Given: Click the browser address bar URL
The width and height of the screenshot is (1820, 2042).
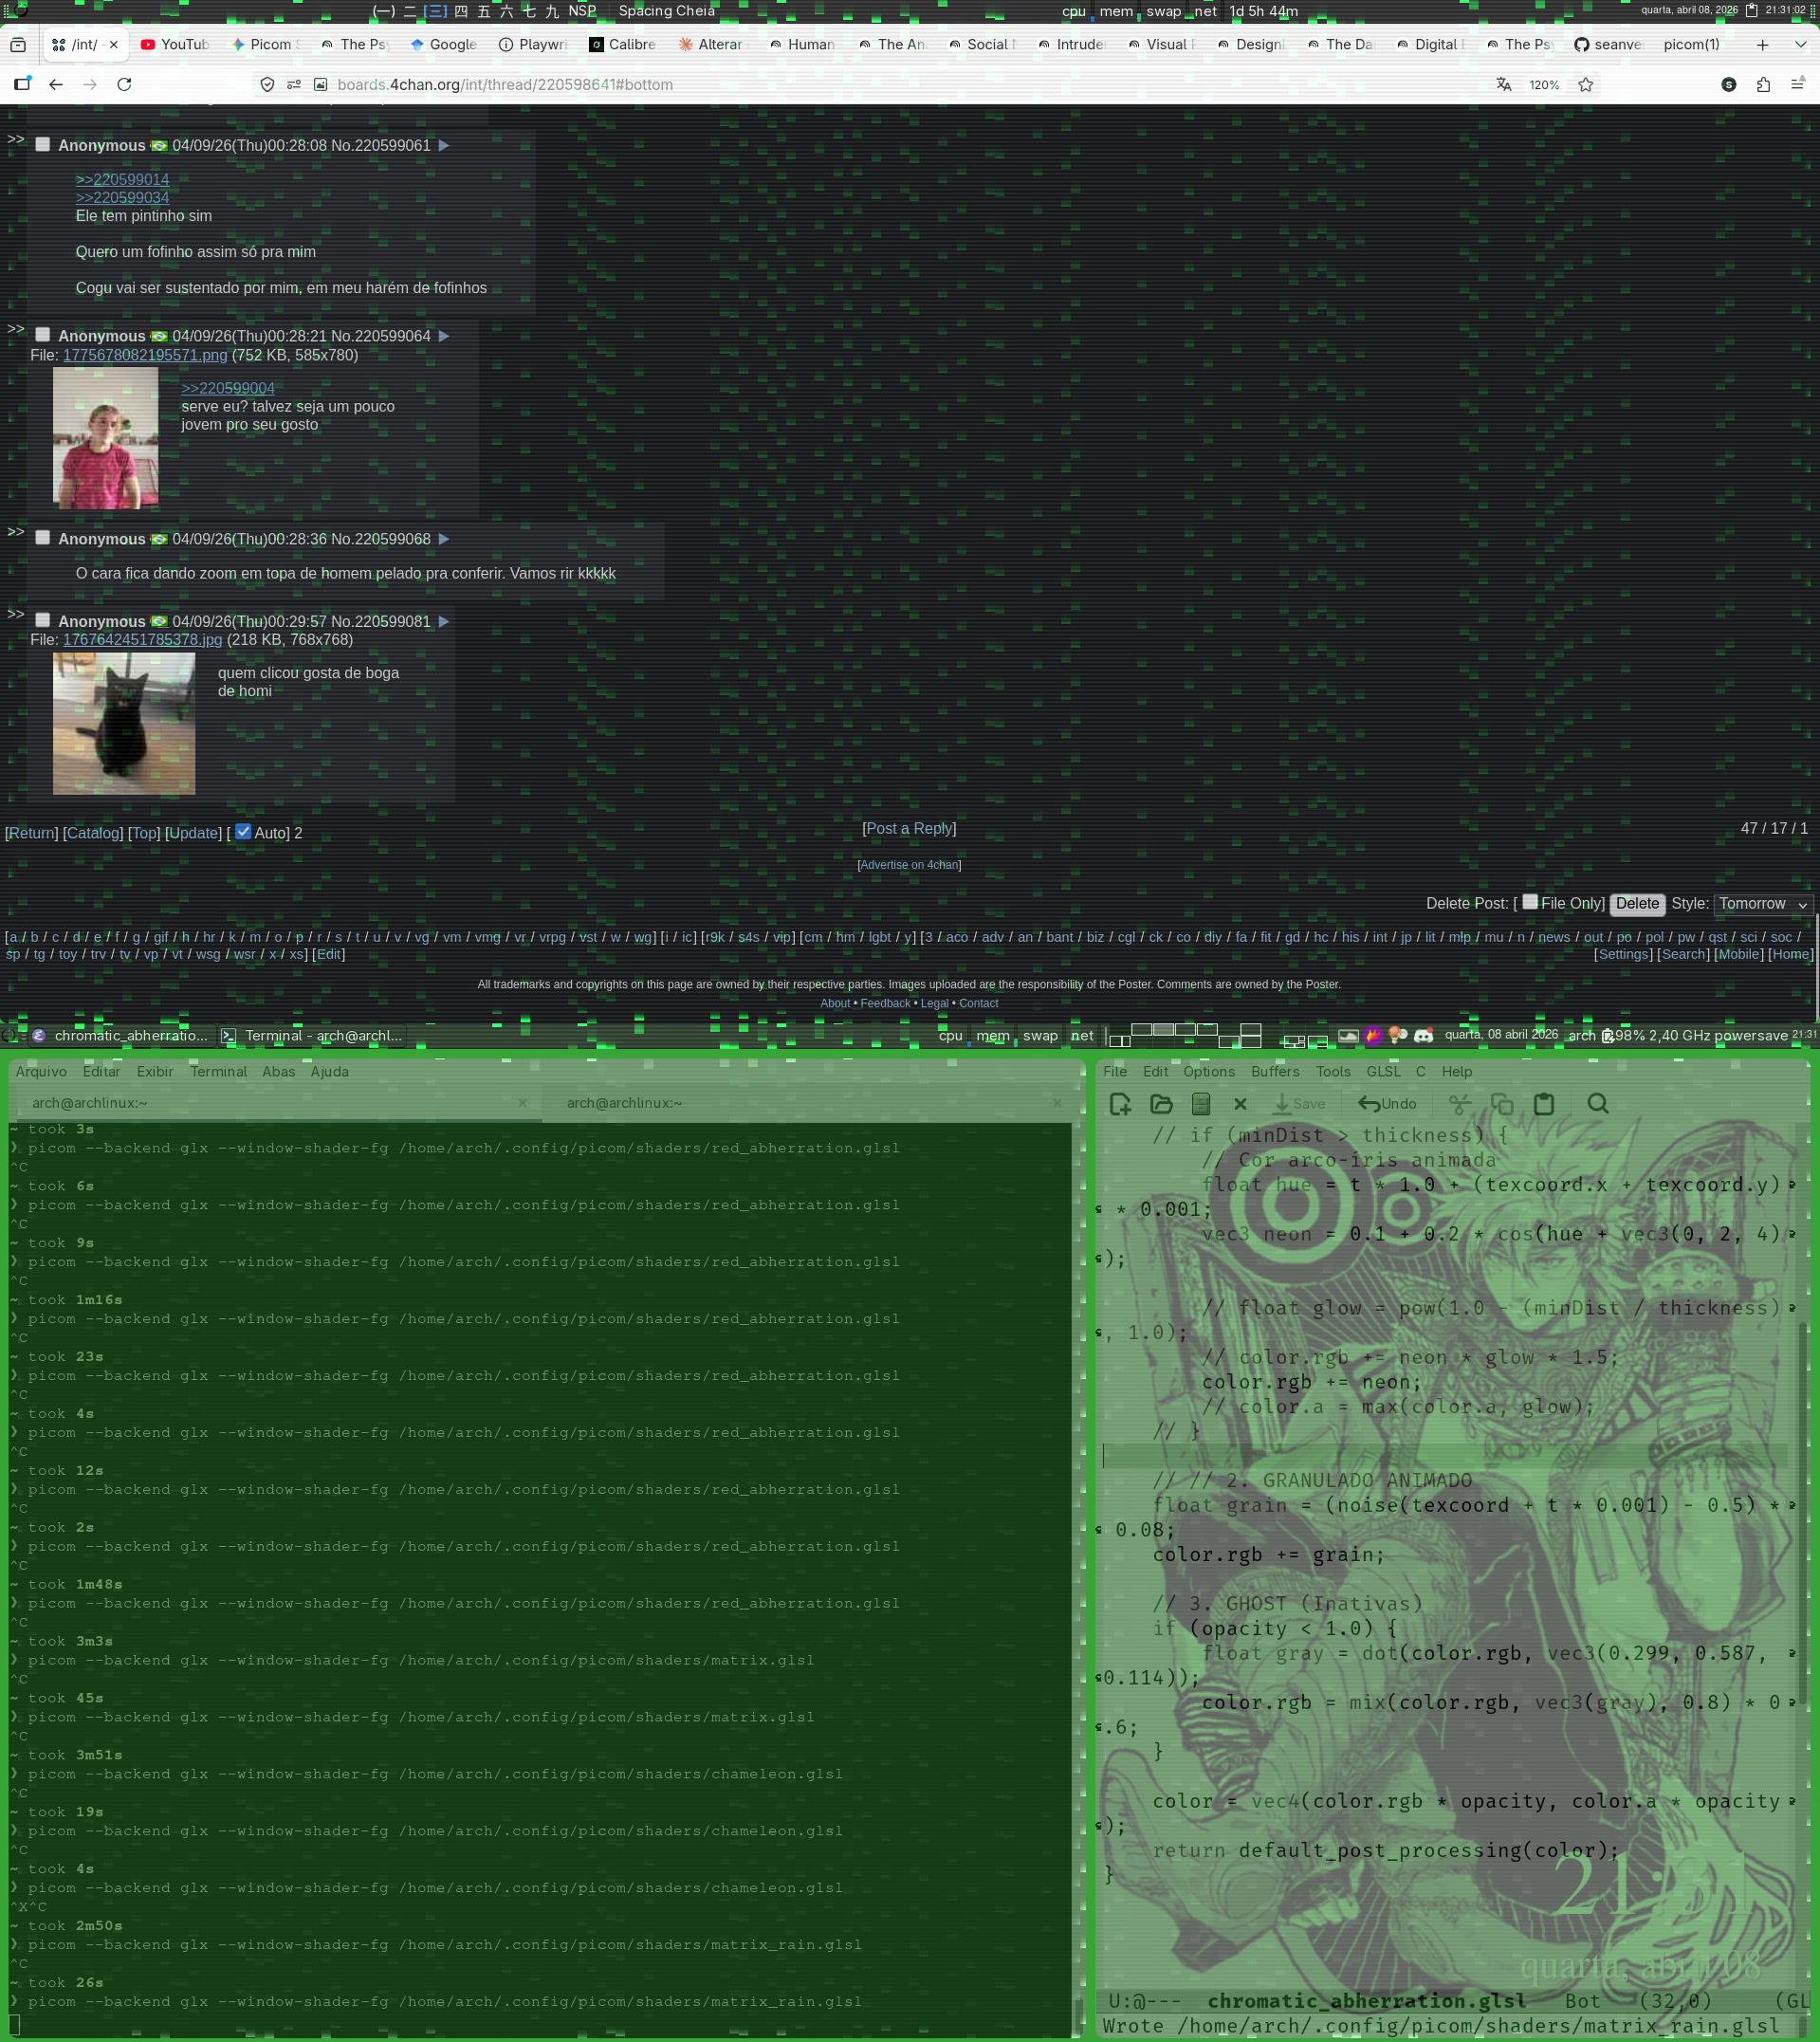Looking at the screenshot, I should 505,85.
